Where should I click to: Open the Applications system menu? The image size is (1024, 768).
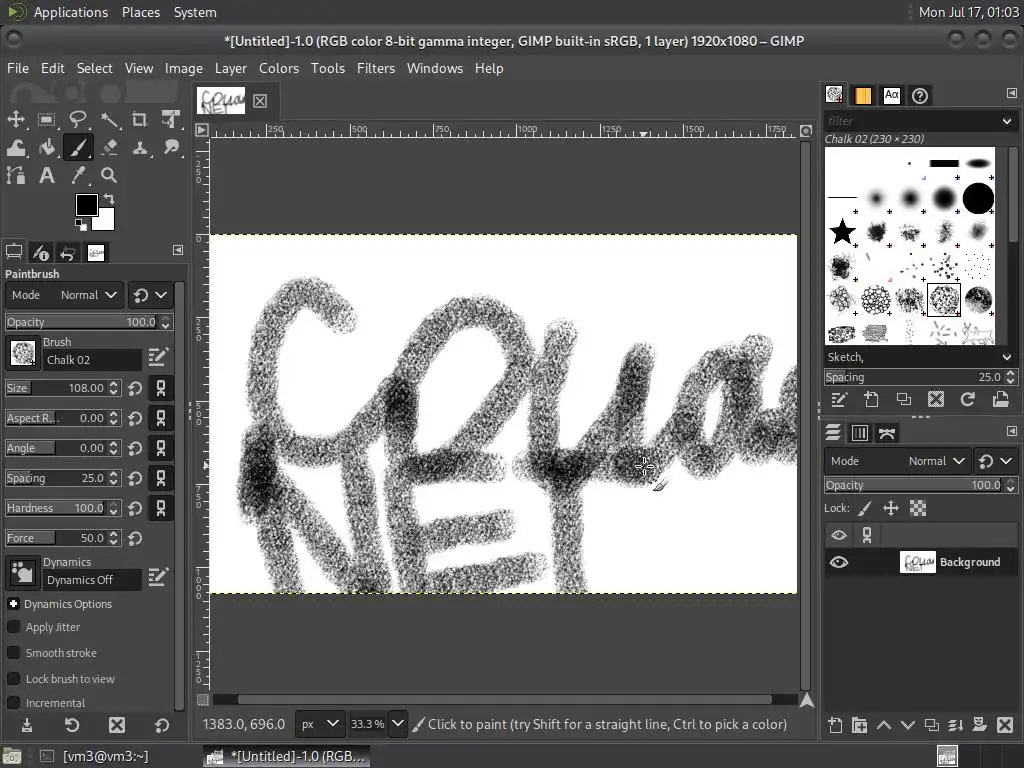point(71,12)
